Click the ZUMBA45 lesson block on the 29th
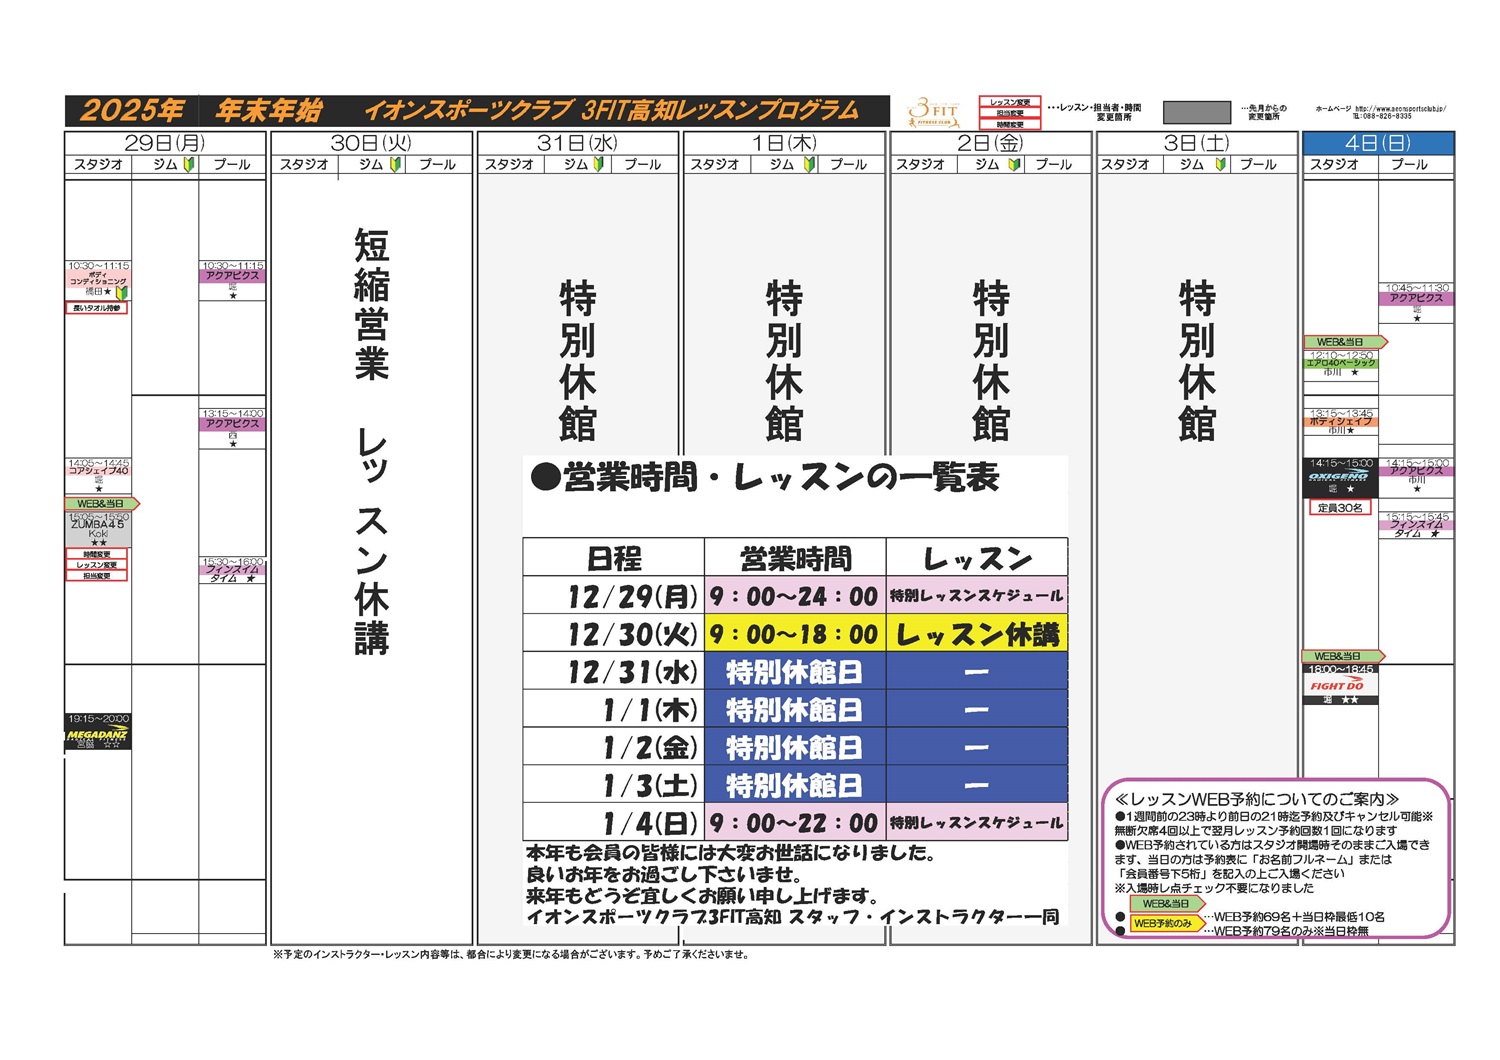This screenshot has width=1500, height=1060. pos(98,527)
